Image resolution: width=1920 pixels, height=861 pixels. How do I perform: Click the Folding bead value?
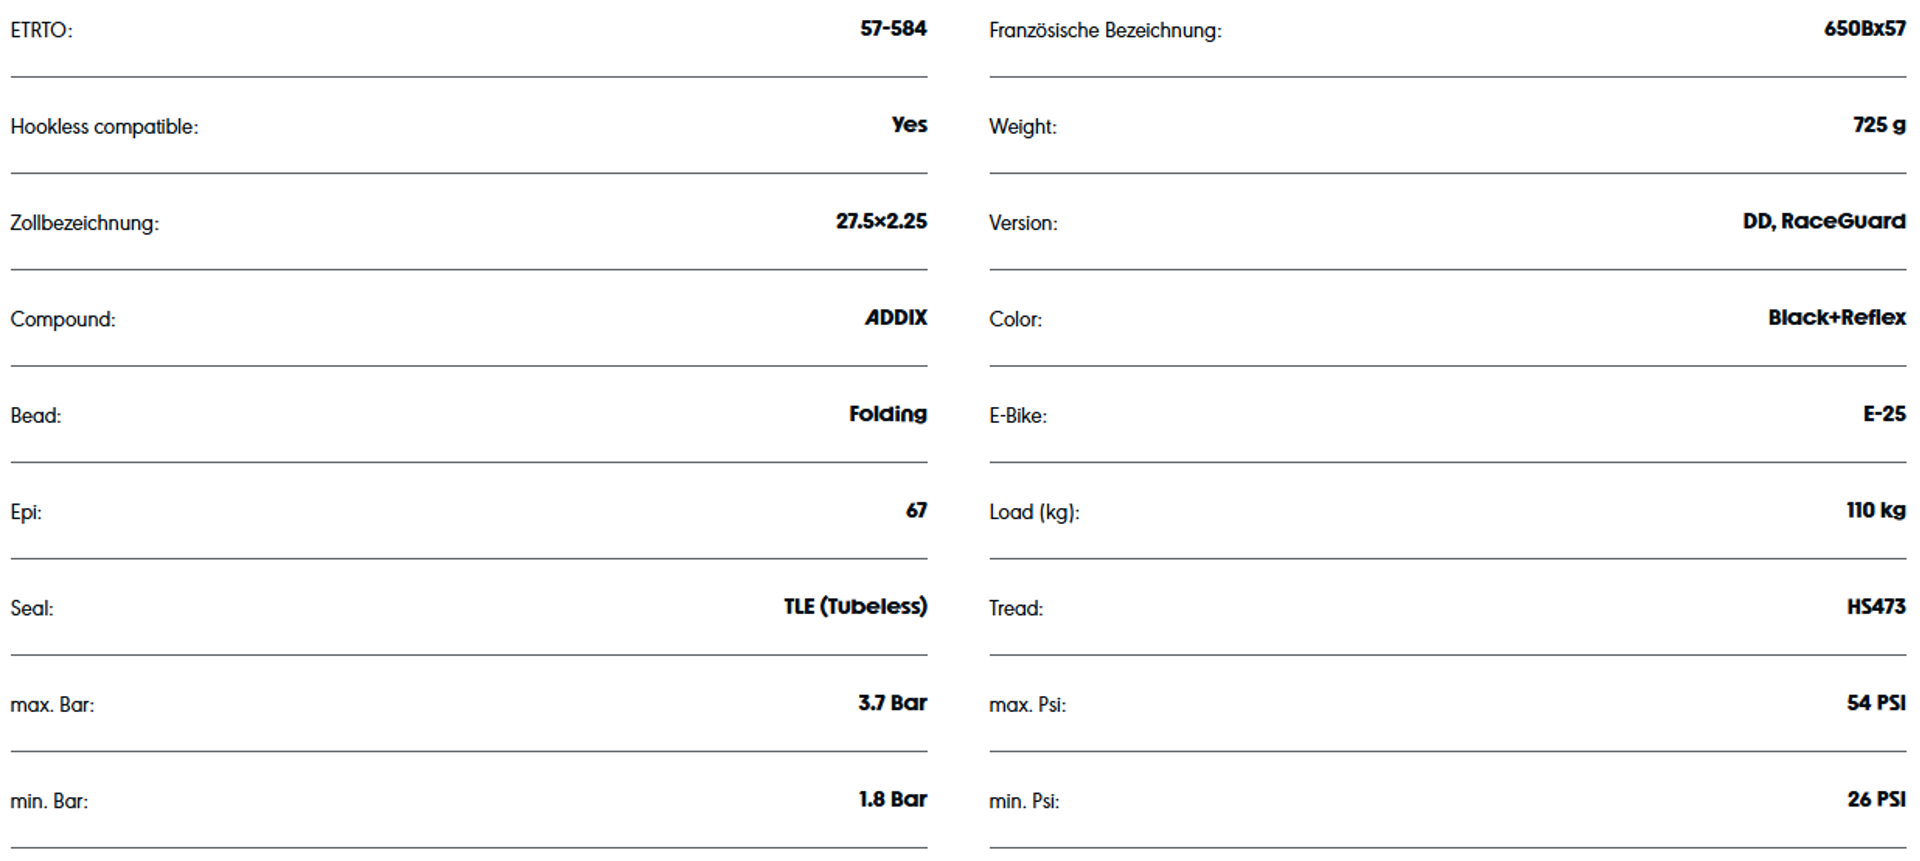coord(888,414)
